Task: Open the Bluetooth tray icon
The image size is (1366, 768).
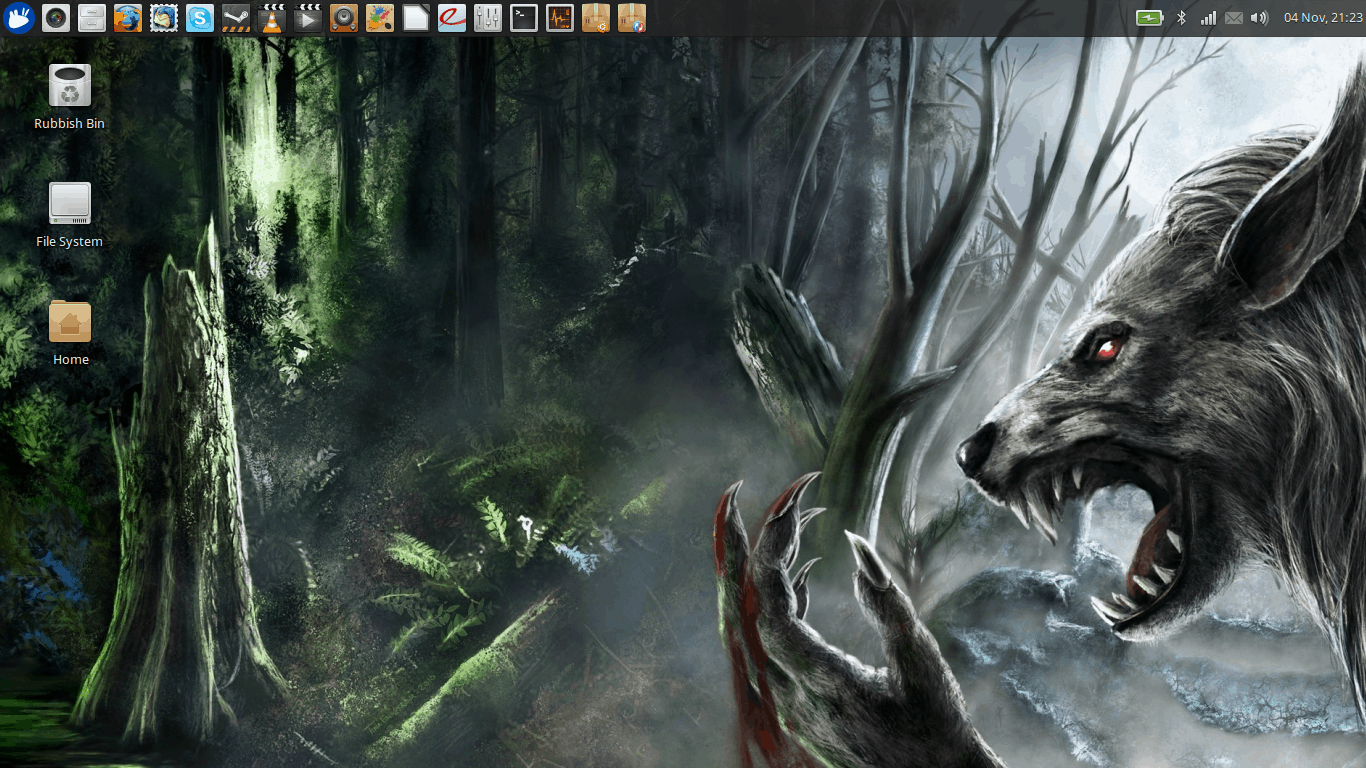Action: (1181, 18)
